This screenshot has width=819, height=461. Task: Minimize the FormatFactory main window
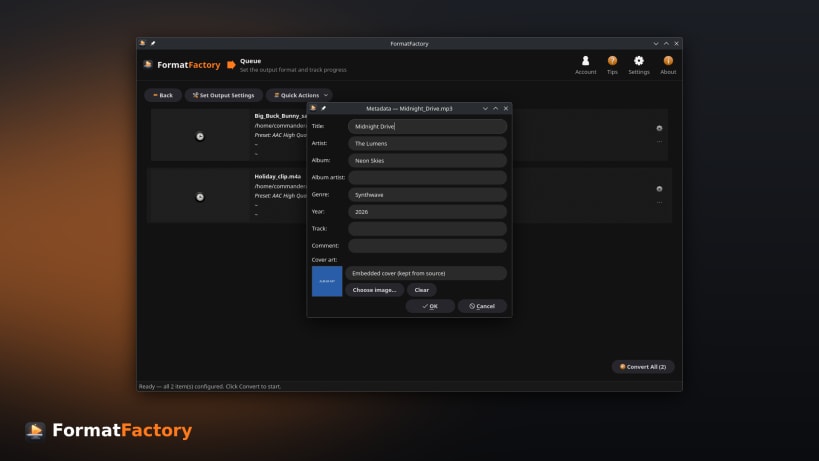pyautogui.click(x=656, y=43)
